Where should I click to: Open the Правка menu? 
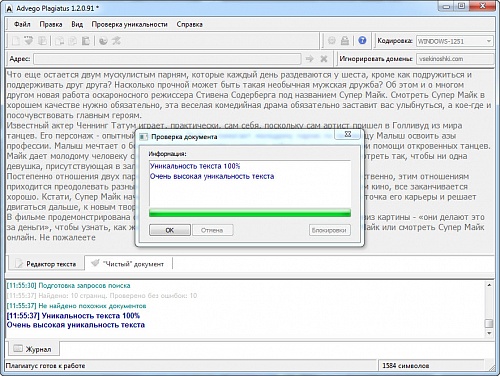tap(51, 24)
